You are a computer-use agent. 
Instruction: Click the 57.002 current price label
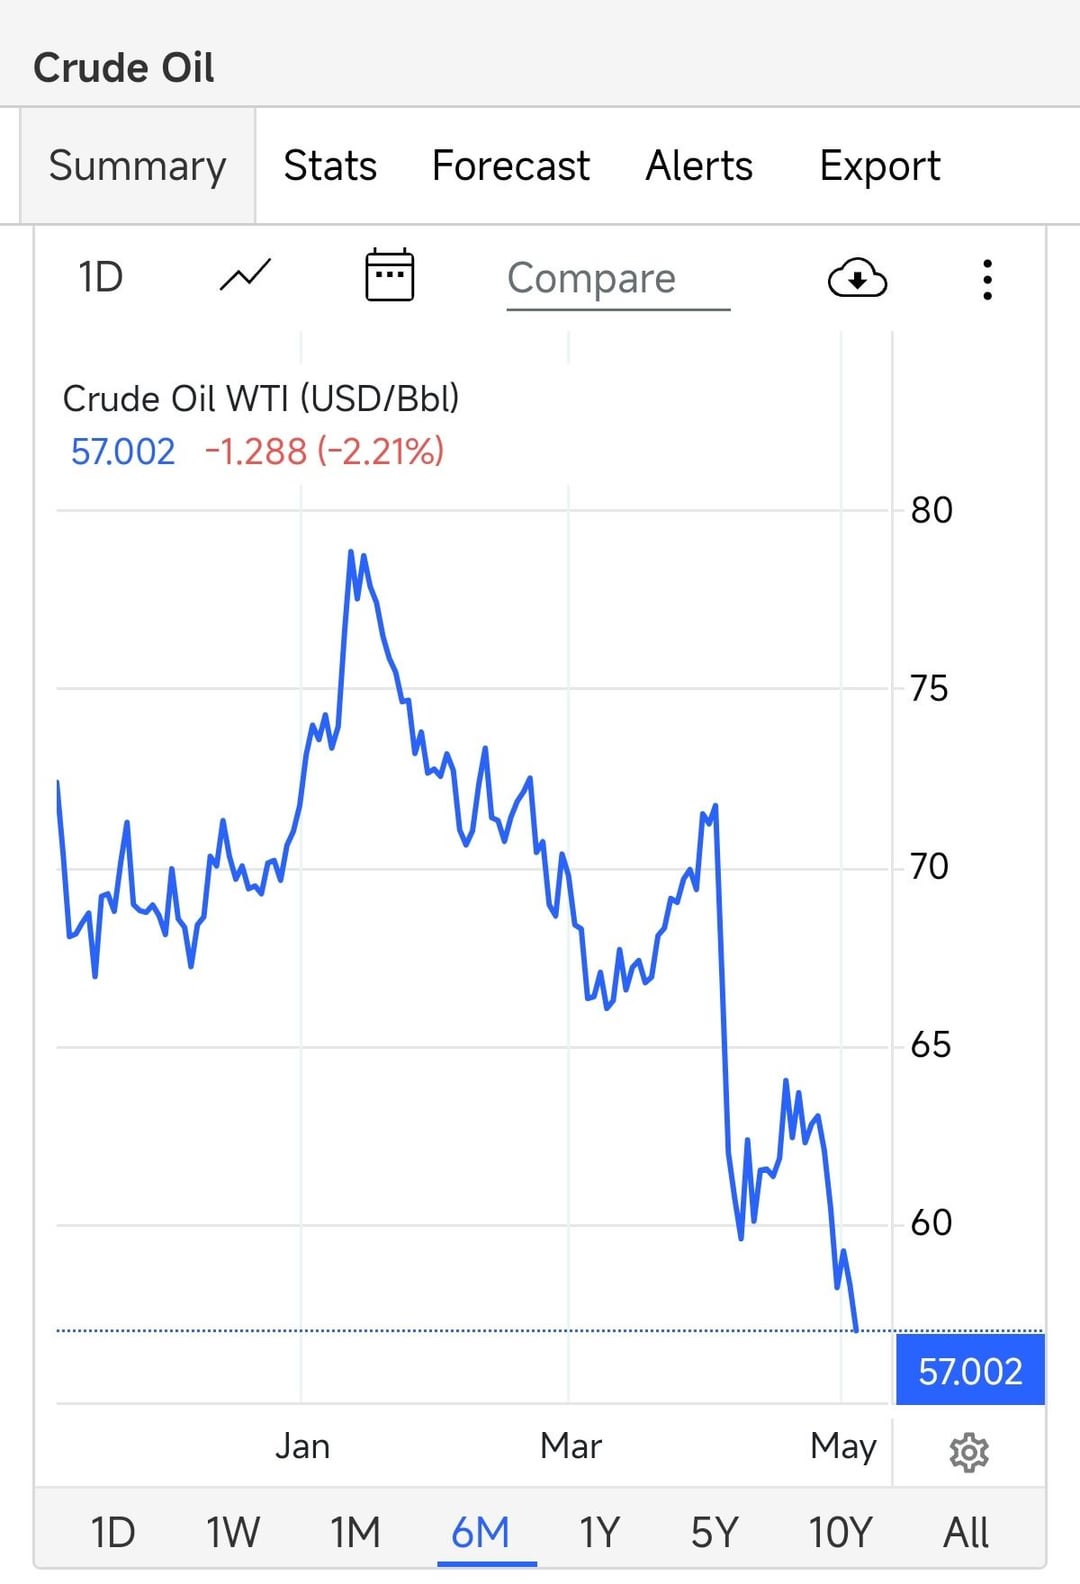pos(970,1370)
